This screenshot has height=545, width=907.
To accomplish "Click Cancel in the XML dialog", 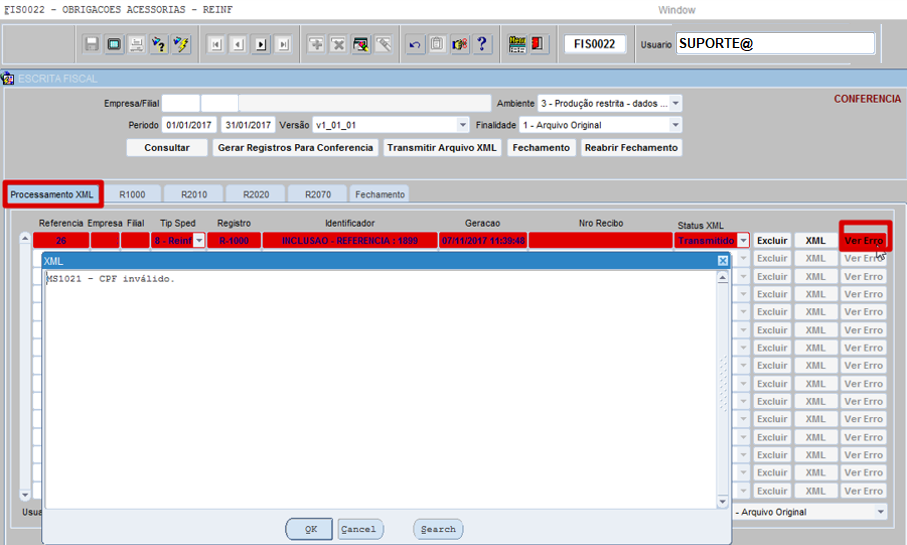I will coord(359,529).
